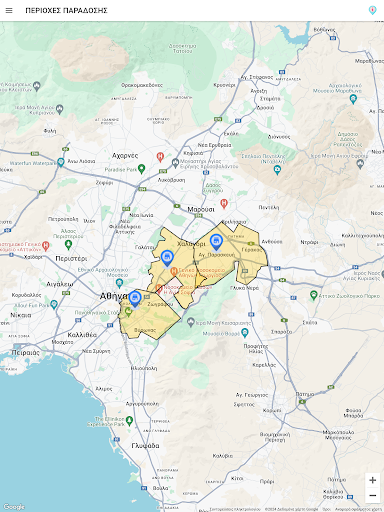Image resolution: width=384 pixels, height=512 pixels.
Task: Click Ιερά Μονή Αγίου Κυπριανού pin
Action: click(x=60, y=109)
